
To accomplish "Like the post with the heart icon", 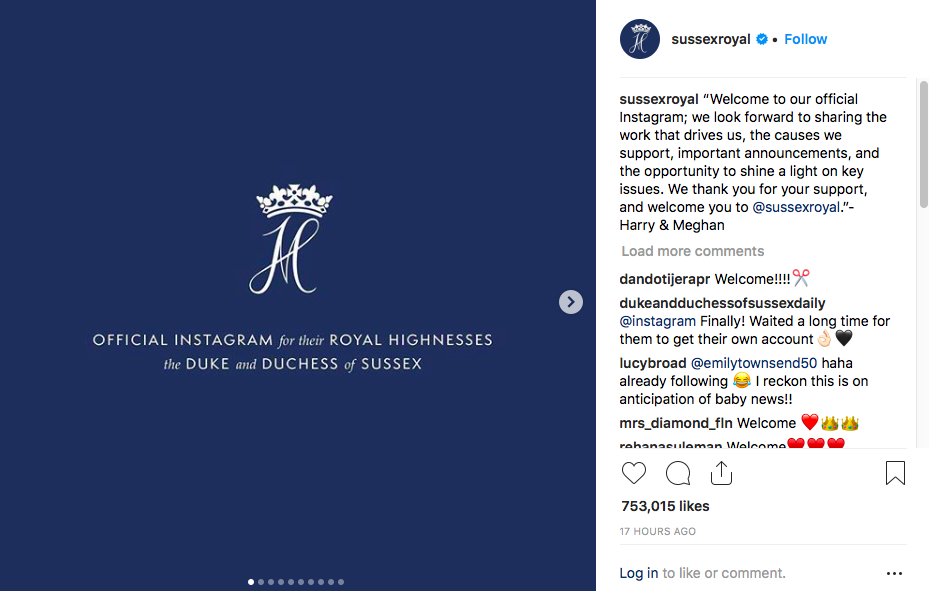I will pos(633,473).
